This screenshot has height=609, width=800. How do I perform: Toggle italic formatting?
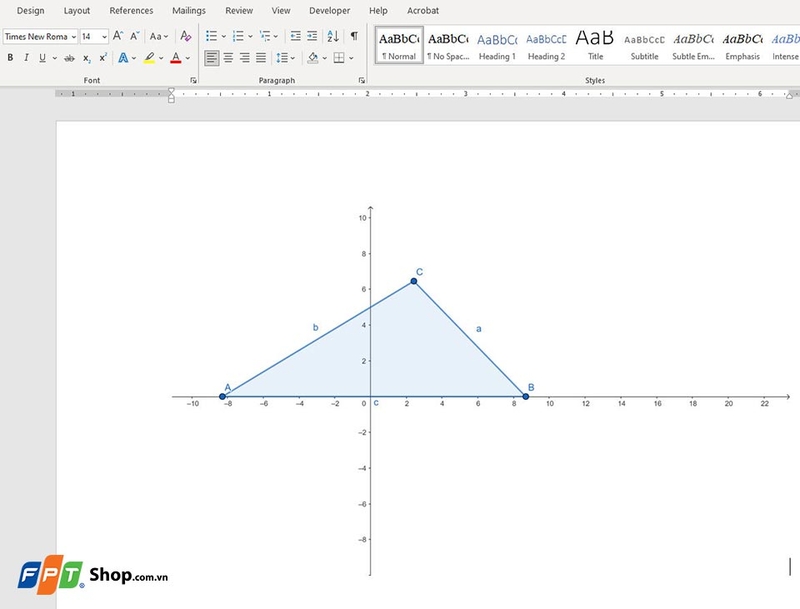point(26,58)
